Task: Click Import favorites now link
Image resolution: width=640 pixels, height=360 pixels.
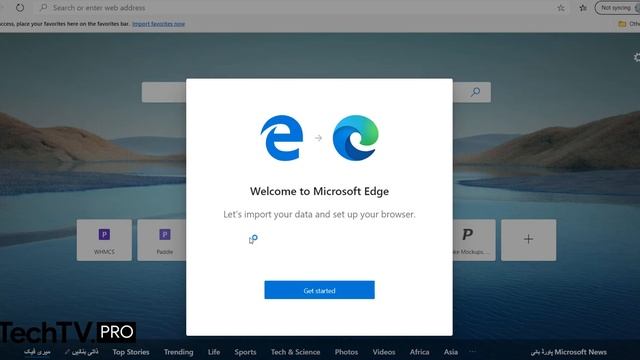Action: tap(158, 24)
